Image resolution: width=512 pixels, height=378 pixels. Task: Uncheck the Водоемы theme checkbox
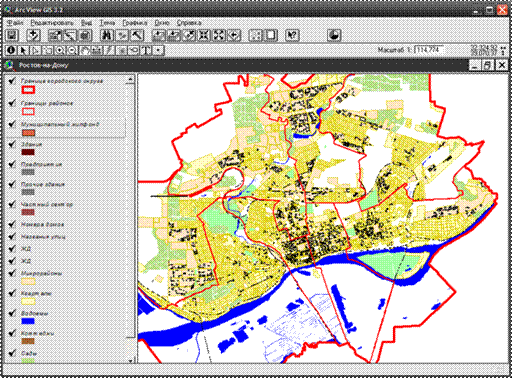12,313
